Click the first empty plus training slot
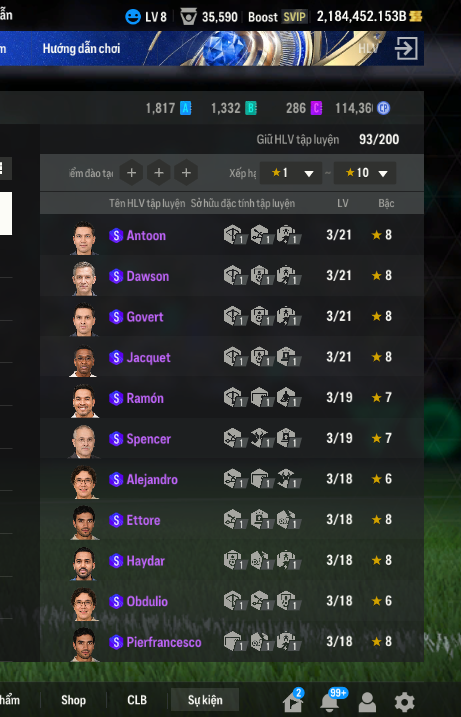 pos(131,172)
